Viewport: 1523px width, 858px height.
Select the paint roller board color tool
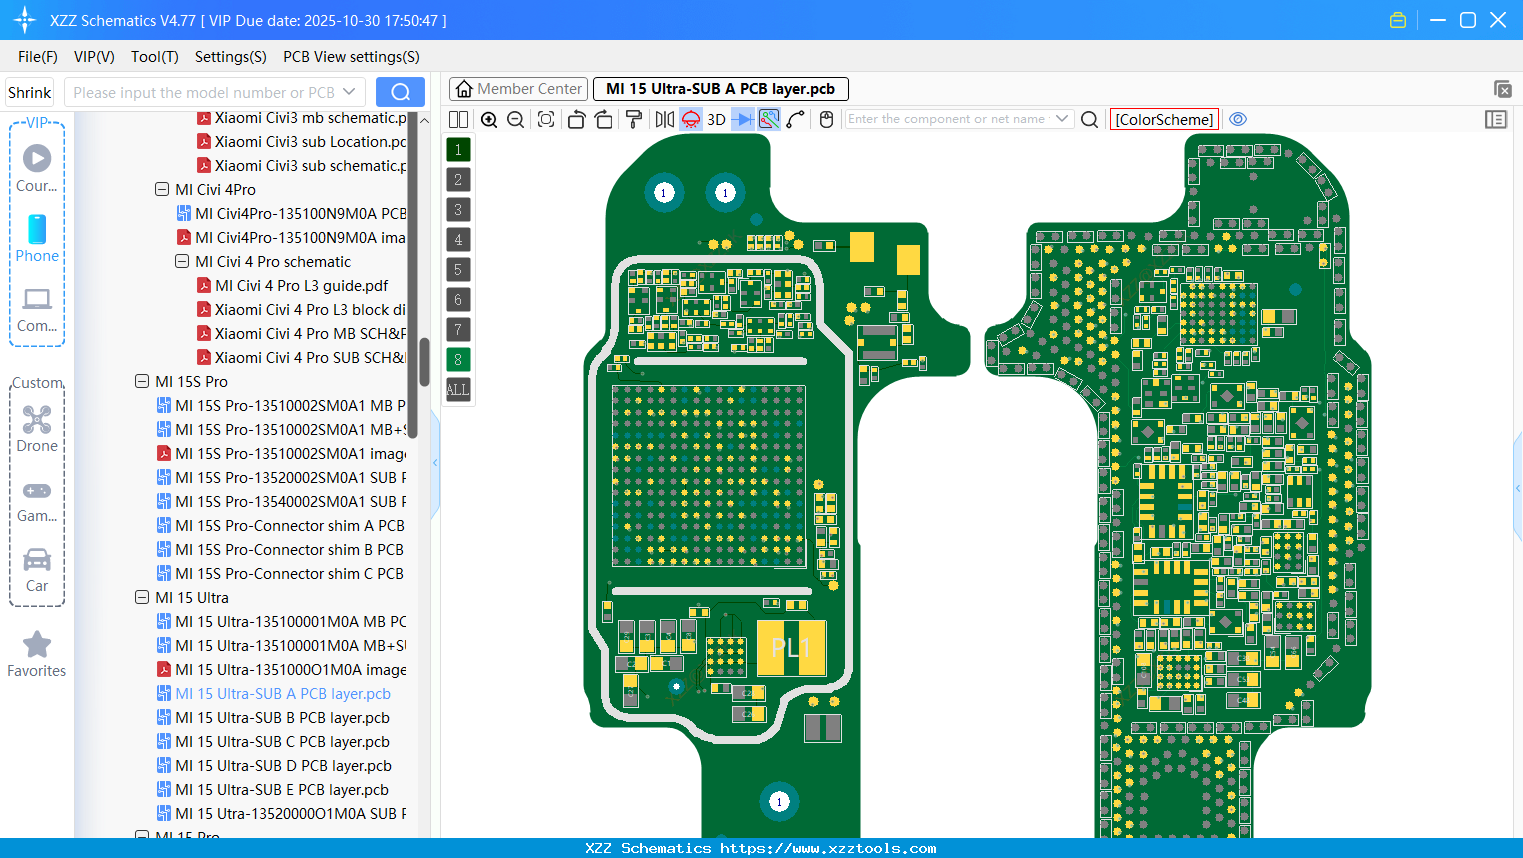632,119
